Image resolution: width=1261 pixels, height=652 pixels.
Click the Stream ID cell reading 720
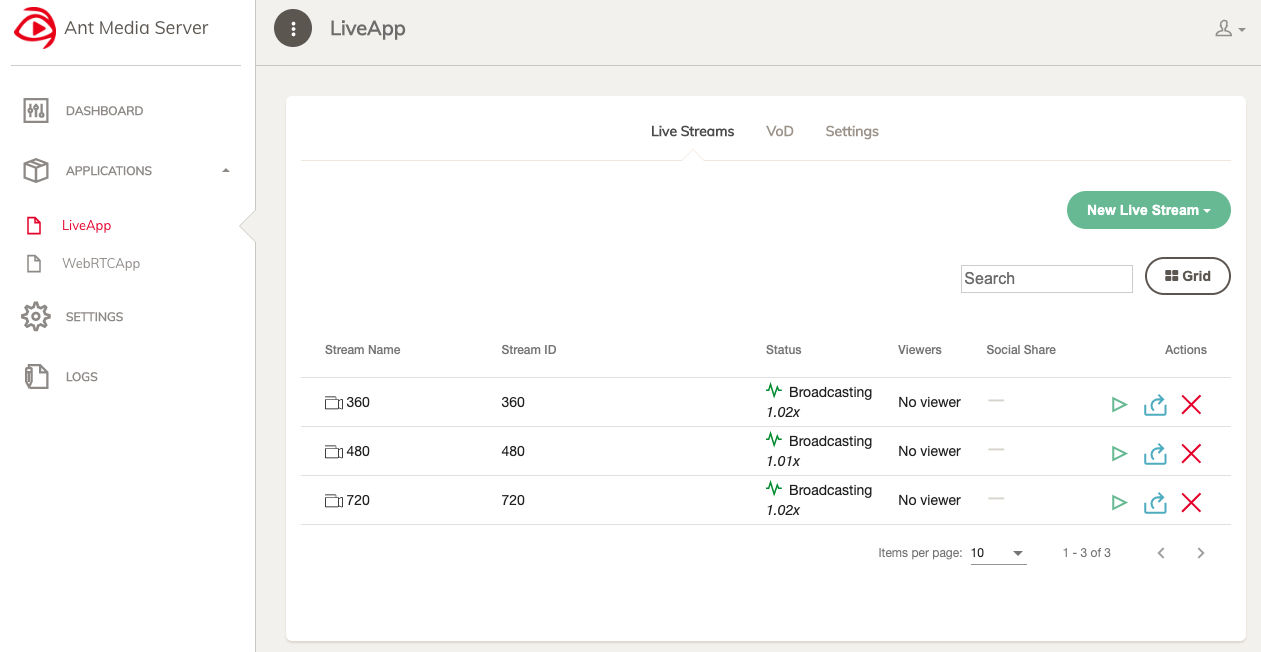click(513, 500)
